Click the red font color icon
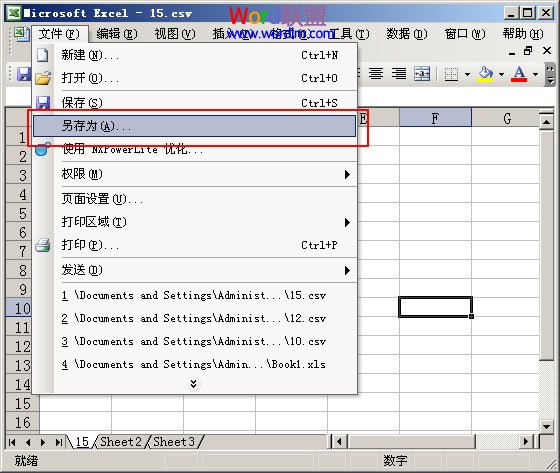This screenshot has width=560, height=473. click(x=519, y=74)
